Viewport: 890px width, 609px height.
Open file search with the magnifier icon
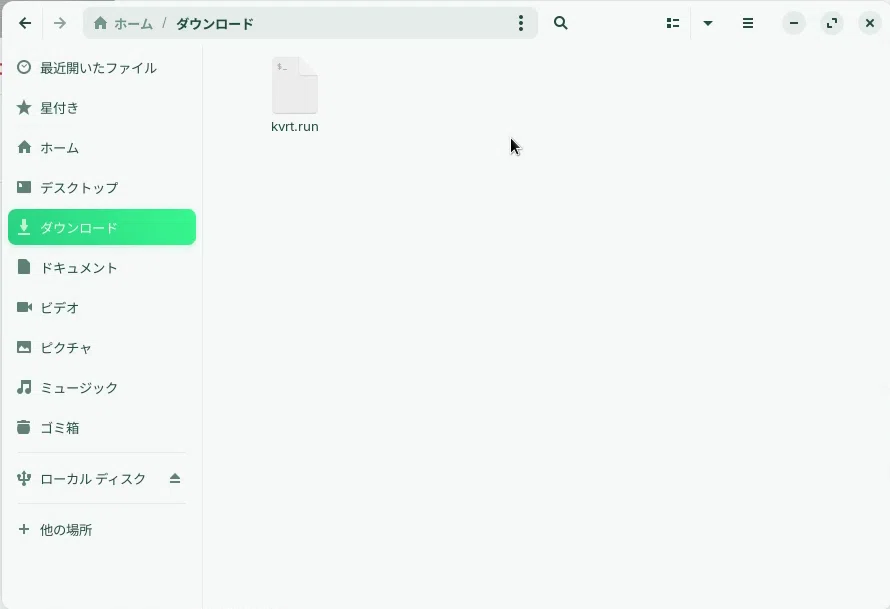point(561,23)
